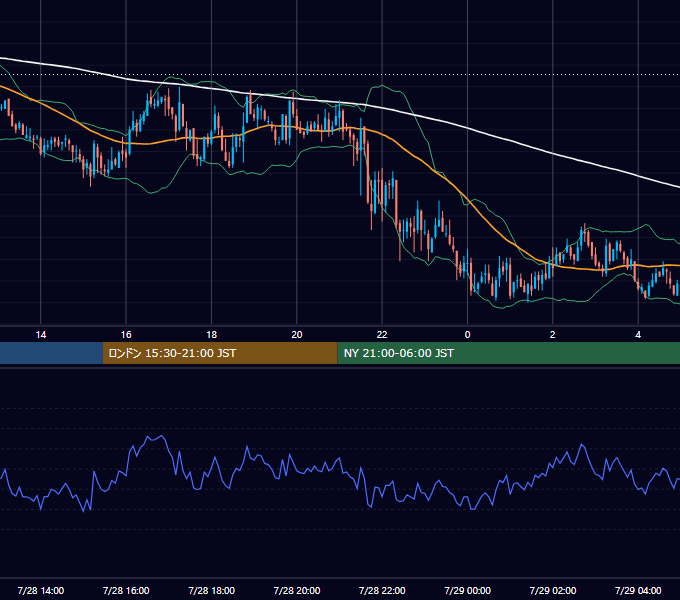Screen dimensions: 680x600
Task: Select the 0 hour axis label
Action: (x=468, y=335)
